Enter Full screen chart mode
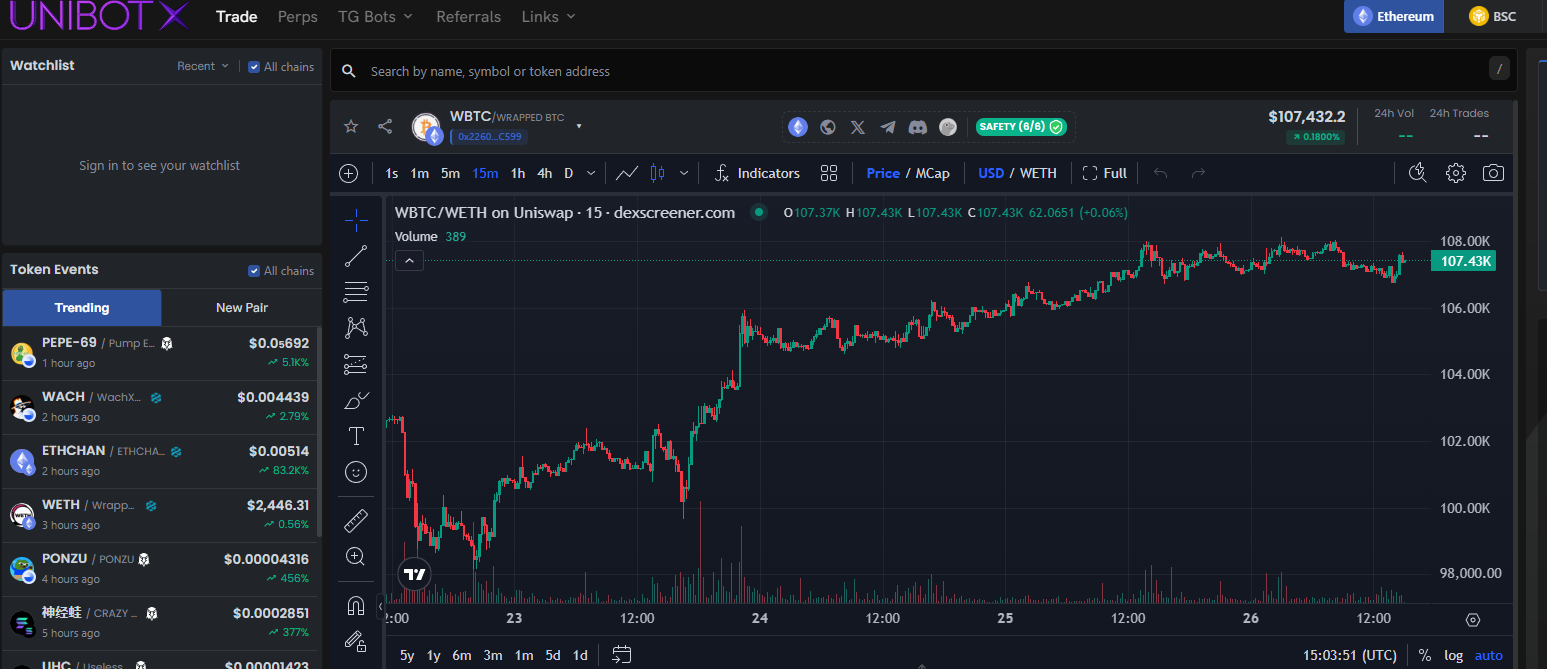Screen dimensions: 1547x669 coord(1104,173)
